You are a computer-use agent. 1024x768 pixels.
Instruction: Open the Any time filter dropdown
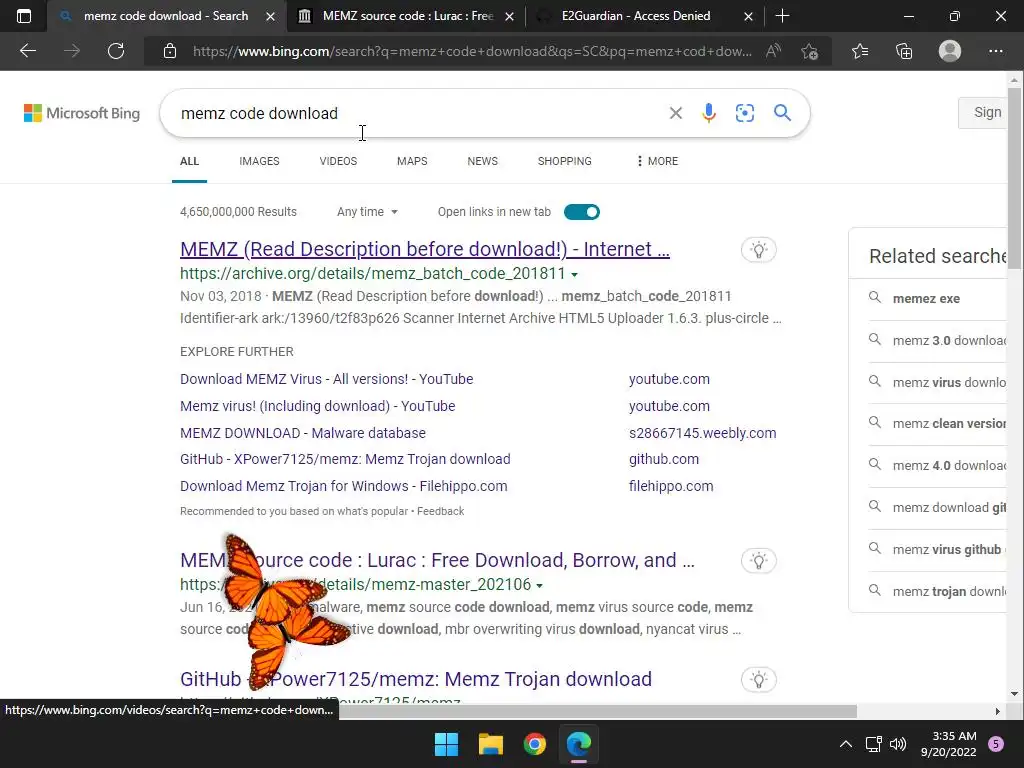click(367, 212)
